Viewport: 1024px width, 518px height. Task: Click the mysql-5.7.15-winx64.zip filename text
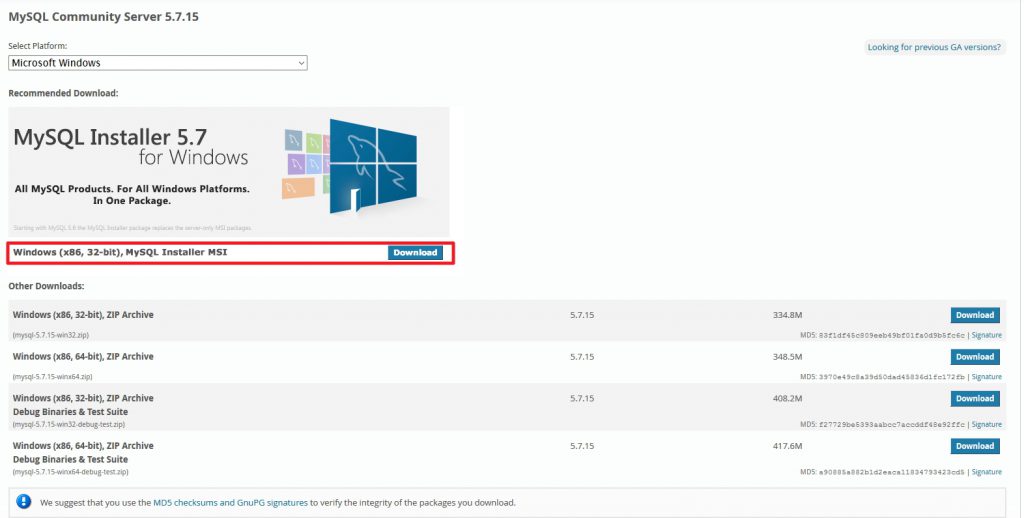point(52,377)
